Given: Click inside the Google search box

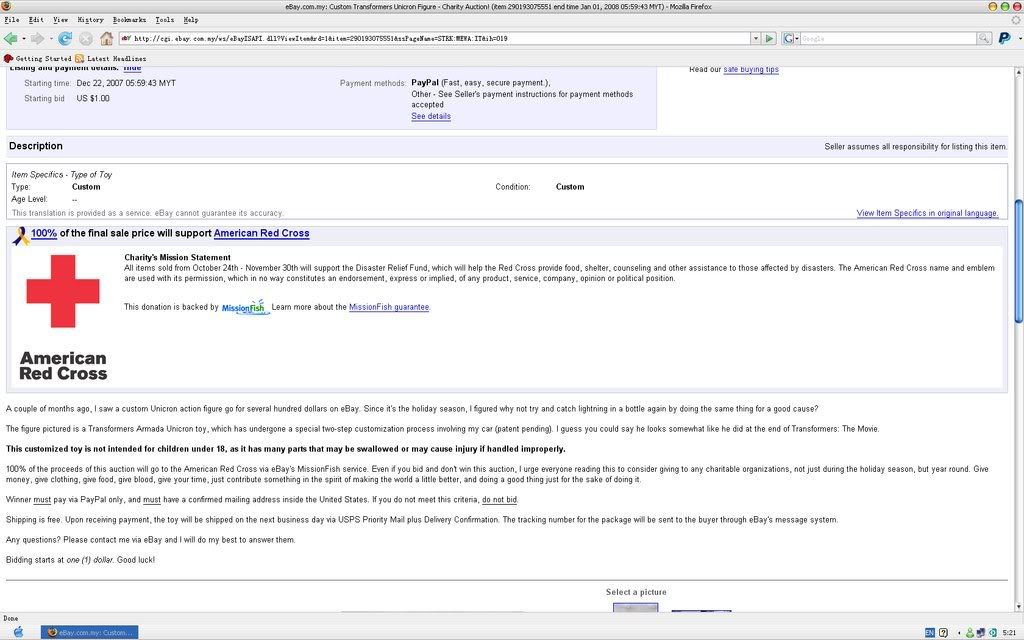Looking at the screenshot, I should [888, 39].
